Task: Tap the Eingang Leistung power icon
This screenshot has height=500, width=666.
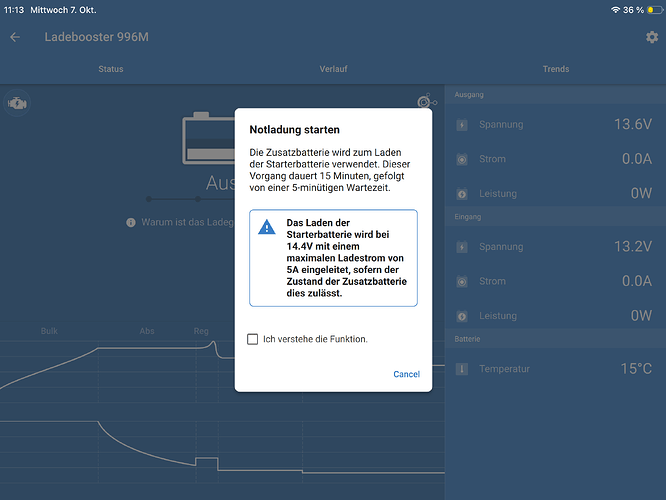Action: coord(462,316)
